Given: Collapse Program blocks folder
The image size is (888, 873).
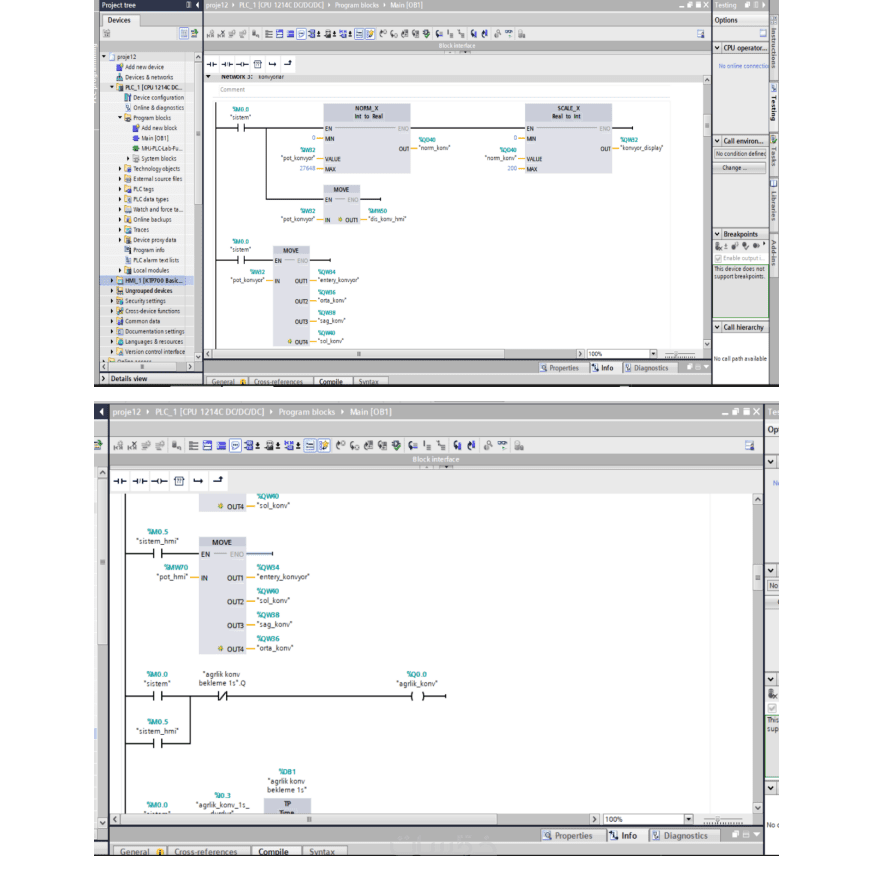Looking at the screenshot, I should [x=120, y=118].
